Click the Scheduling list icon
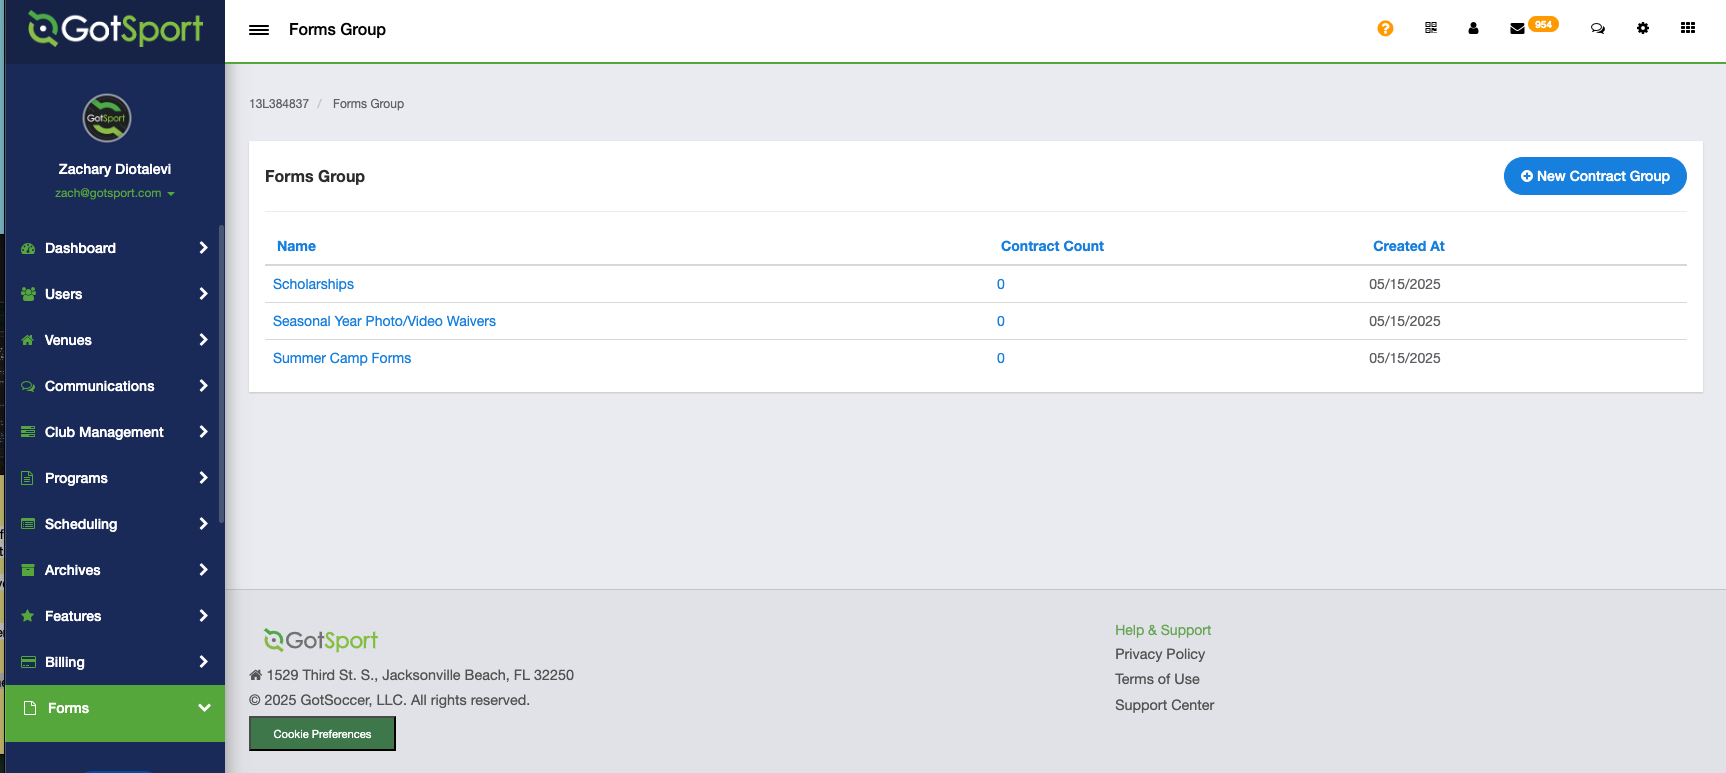 [x=28, y=524]
